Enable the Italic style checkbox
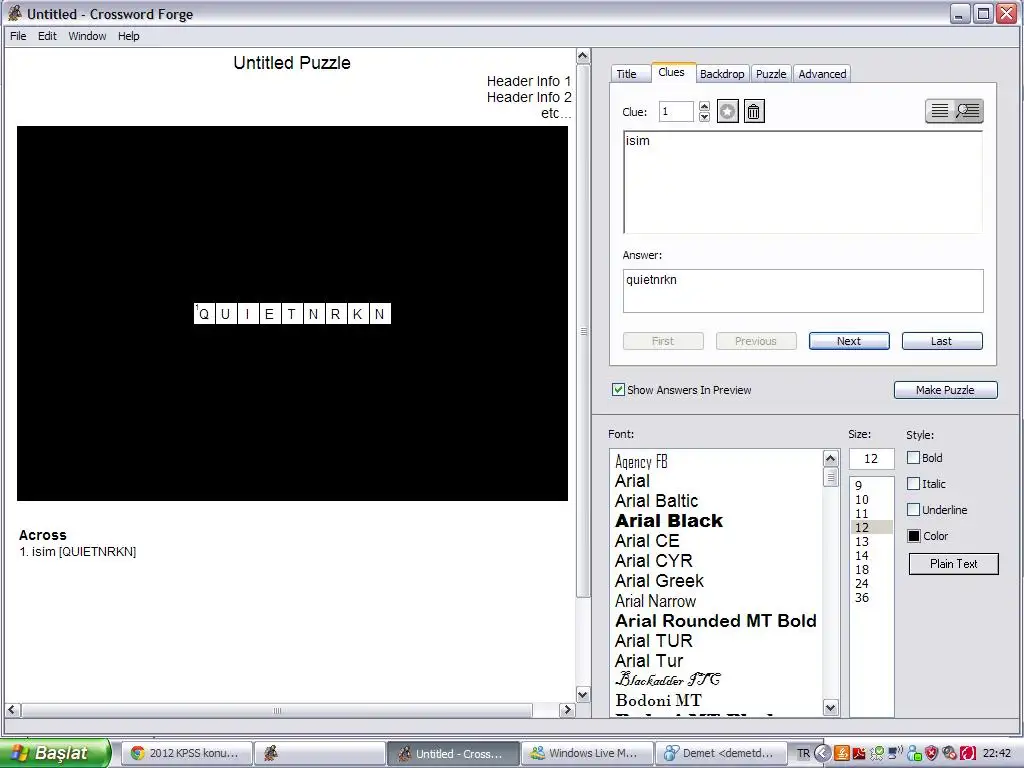 pyautogui.click(x=914, y=484)
